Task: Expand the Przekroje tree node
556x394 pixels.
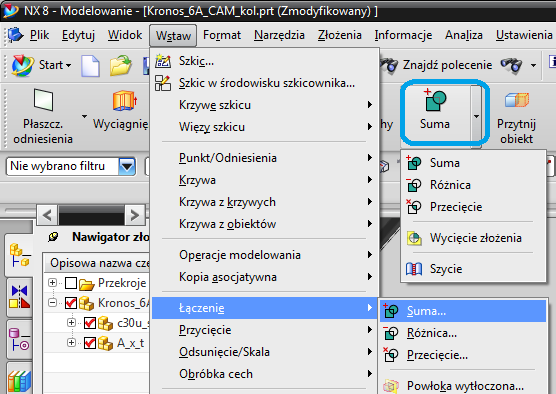Action: (52, 283)
